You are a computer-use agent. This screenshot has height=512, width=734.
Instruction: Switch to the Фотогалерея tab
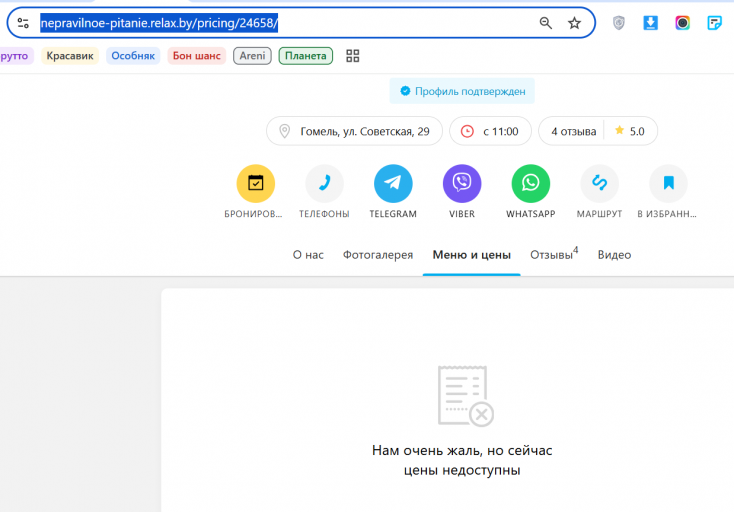pyautogui.click(x=378, y=255)
